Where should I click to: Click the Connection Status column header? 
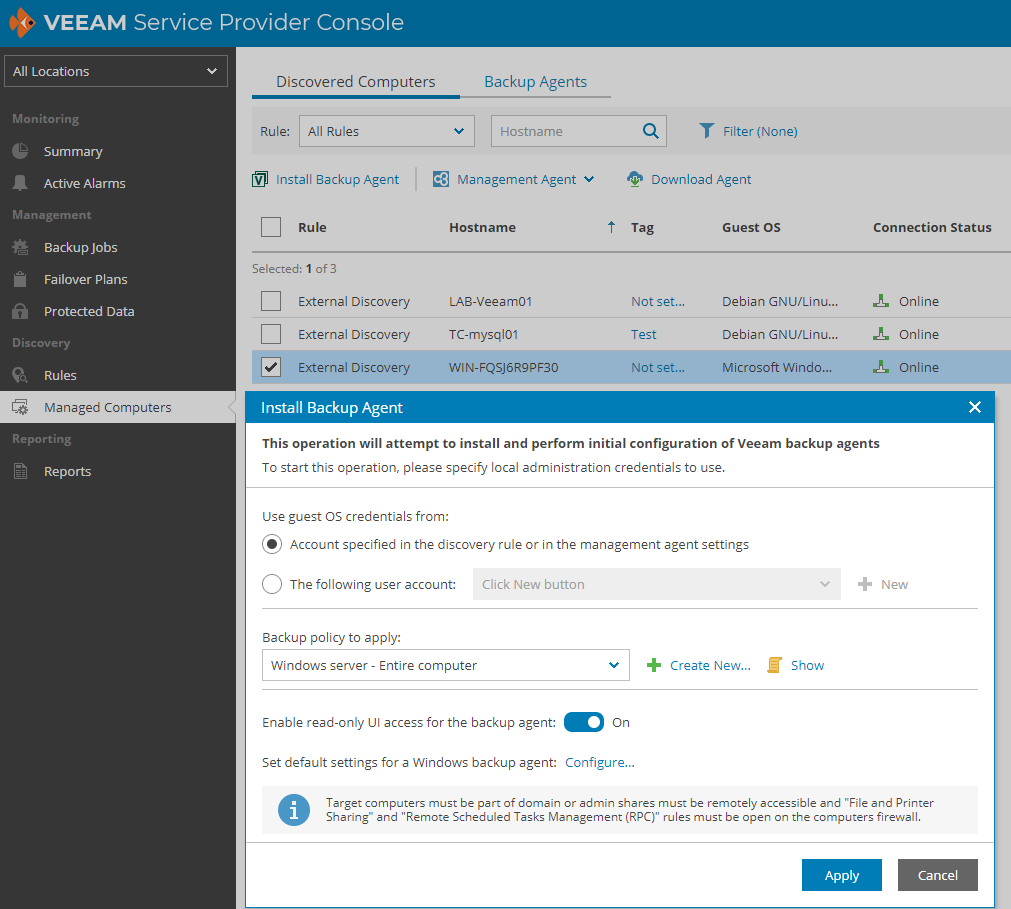(x=932, y=227)
